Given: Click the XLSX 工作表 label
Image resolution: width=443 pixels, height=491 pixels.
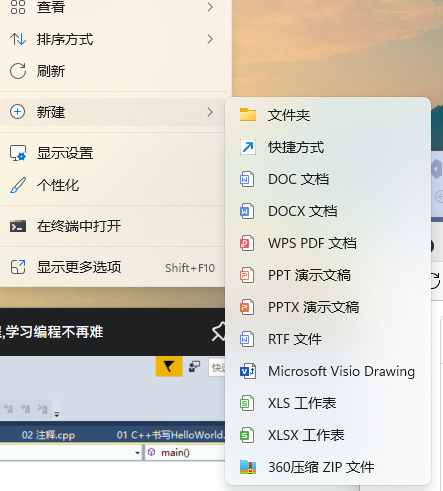Looking at the screenshot, I should pyautogui.click(x=306, y=435).
